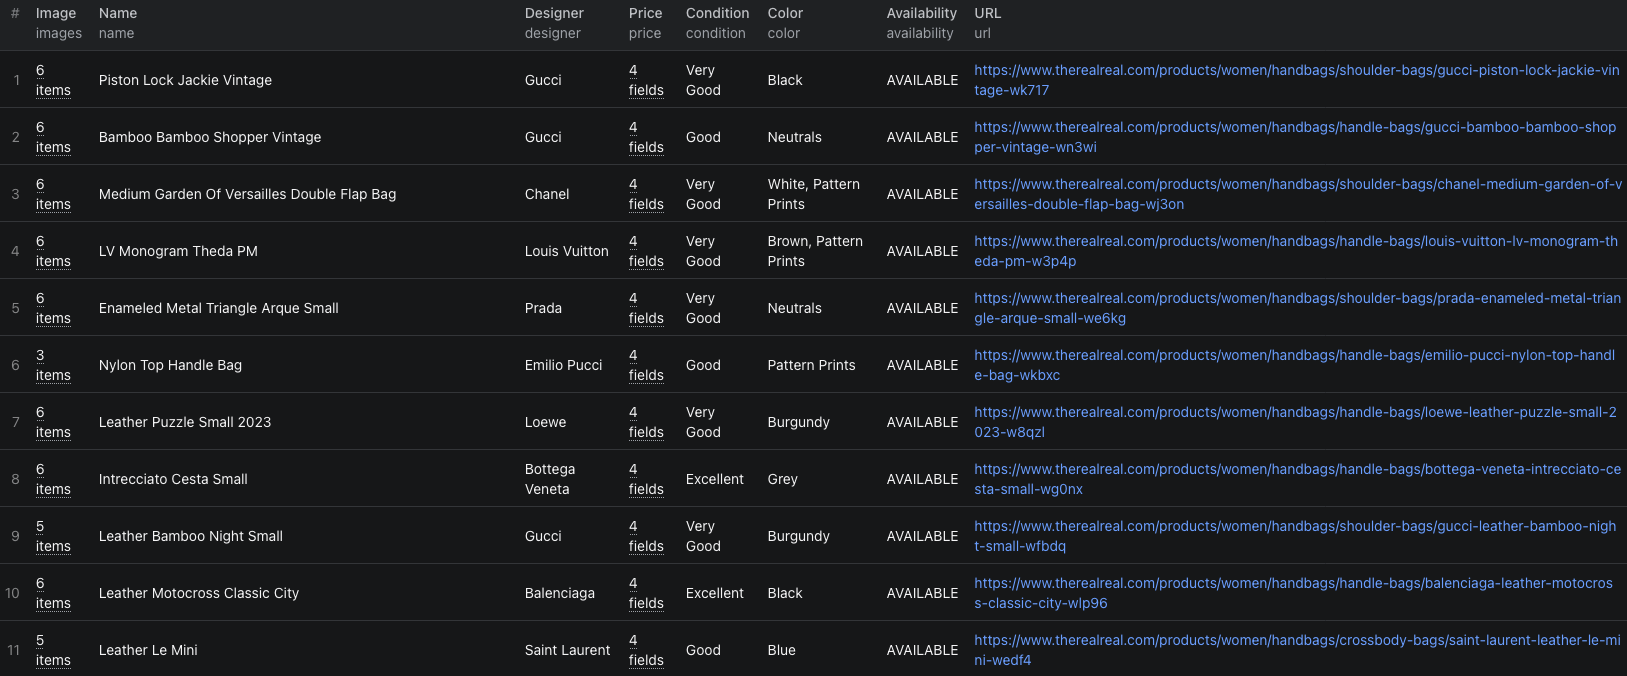Click Good condition in Emilio Pucci row

(x=703, y=365)
